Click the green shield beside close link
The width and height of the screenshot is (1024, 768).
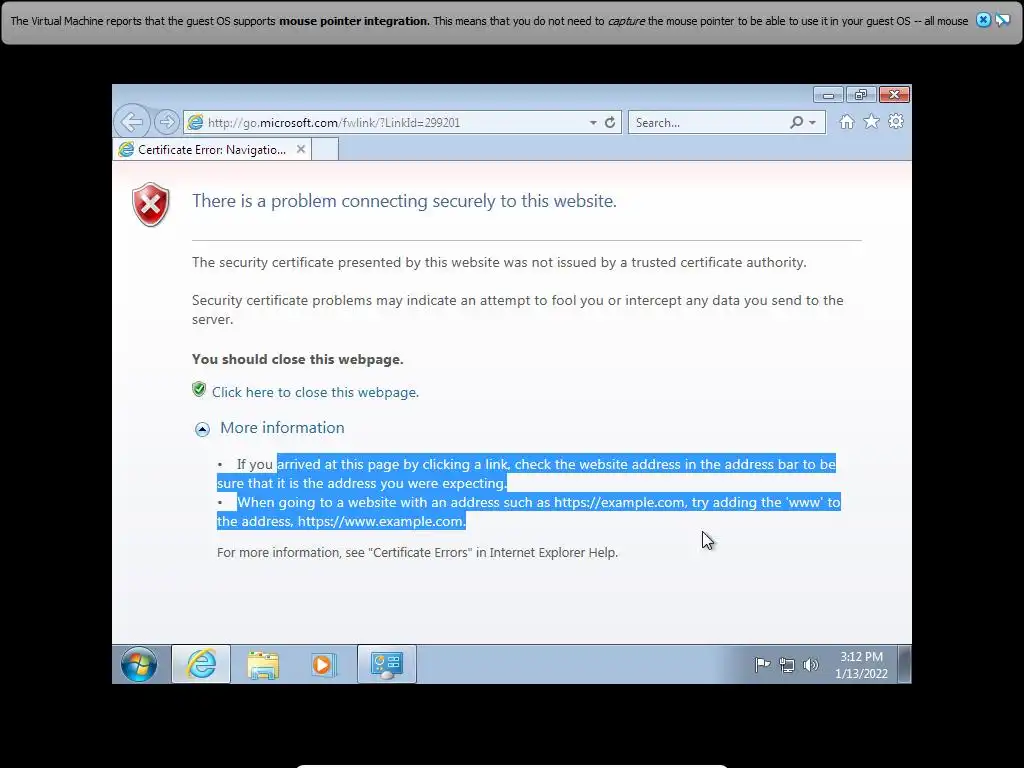[x=199, y=390]
